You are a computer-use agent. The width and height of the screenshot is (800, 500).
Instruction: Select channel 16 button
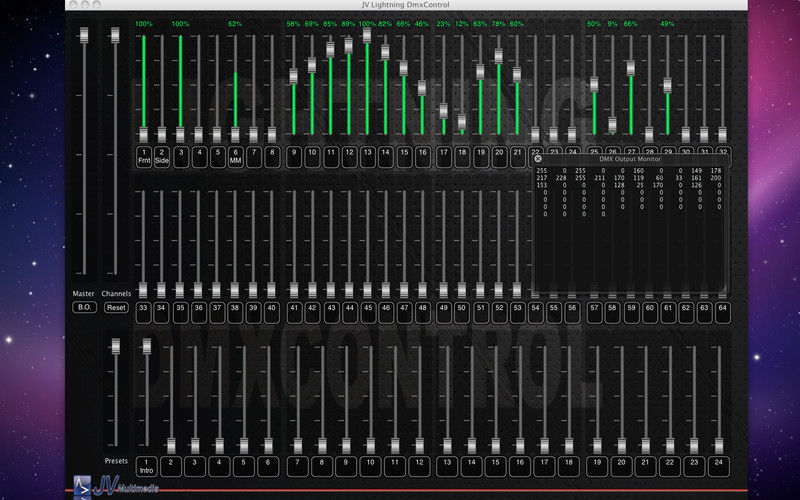pyautogui.click(x=422, y=157)
